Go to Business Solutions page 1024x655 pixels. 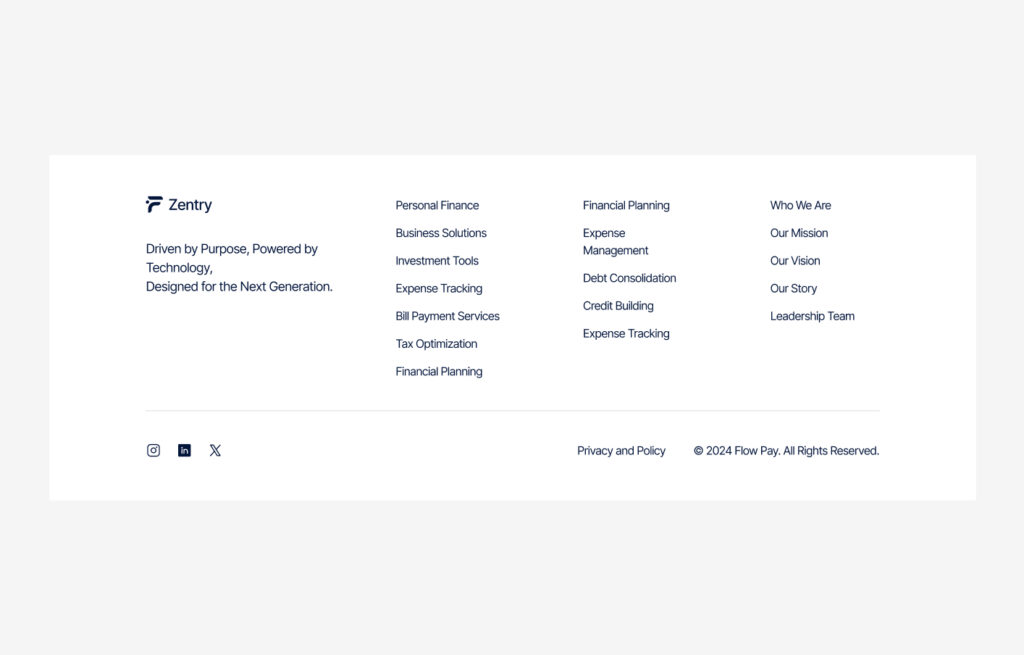pyautogui.click(x=441, y=233)
